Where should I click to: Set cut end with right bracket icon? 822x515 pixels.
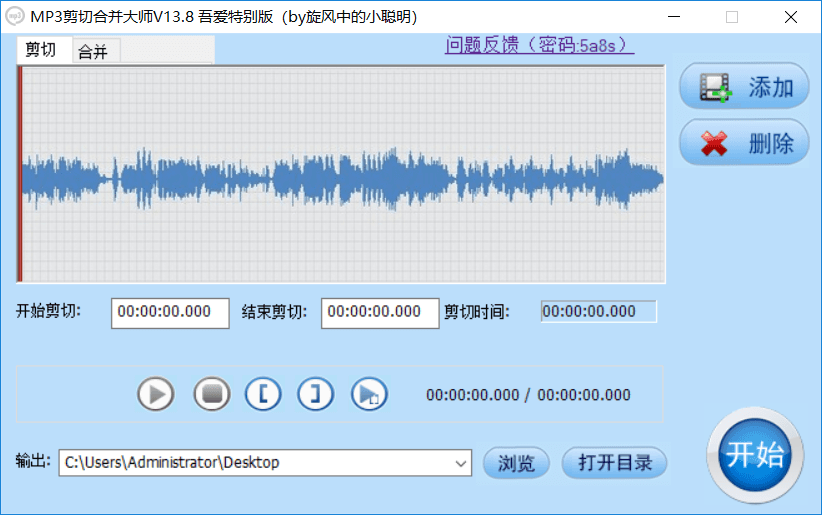click(x=316, y=394)
